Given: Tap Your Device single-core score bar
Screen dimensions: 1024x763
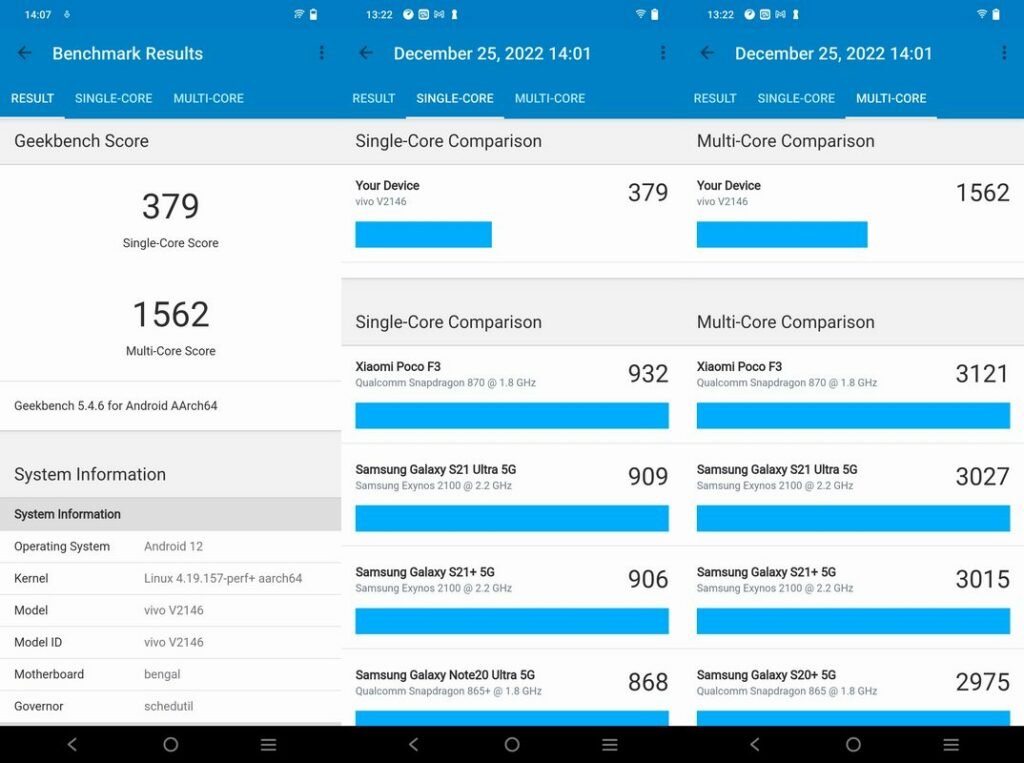Looking at the screenshot, I should 423,235.
